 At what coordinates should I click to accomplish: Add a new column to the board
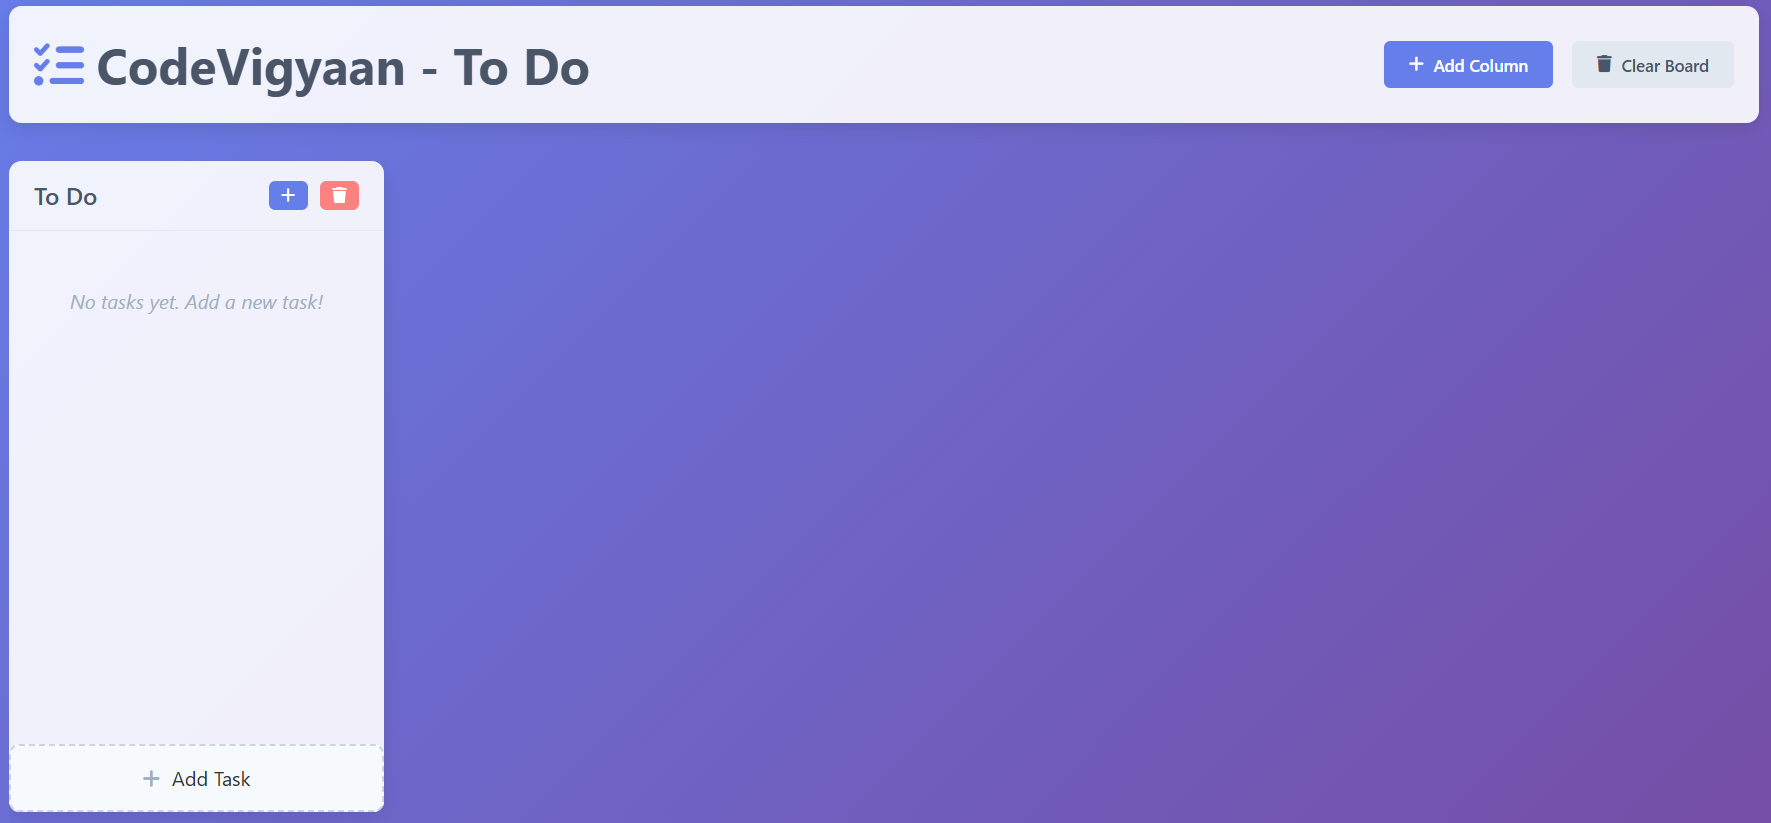coord(1468,64)
